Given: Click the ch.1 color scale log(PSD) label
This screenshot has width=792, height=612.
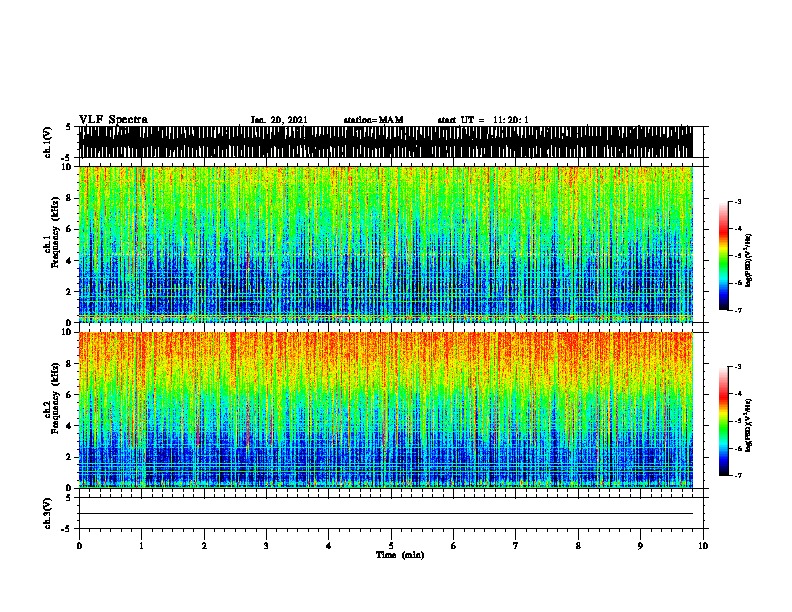Looking at the screenshot, I should pyautogui.click(x=748, y=260).
